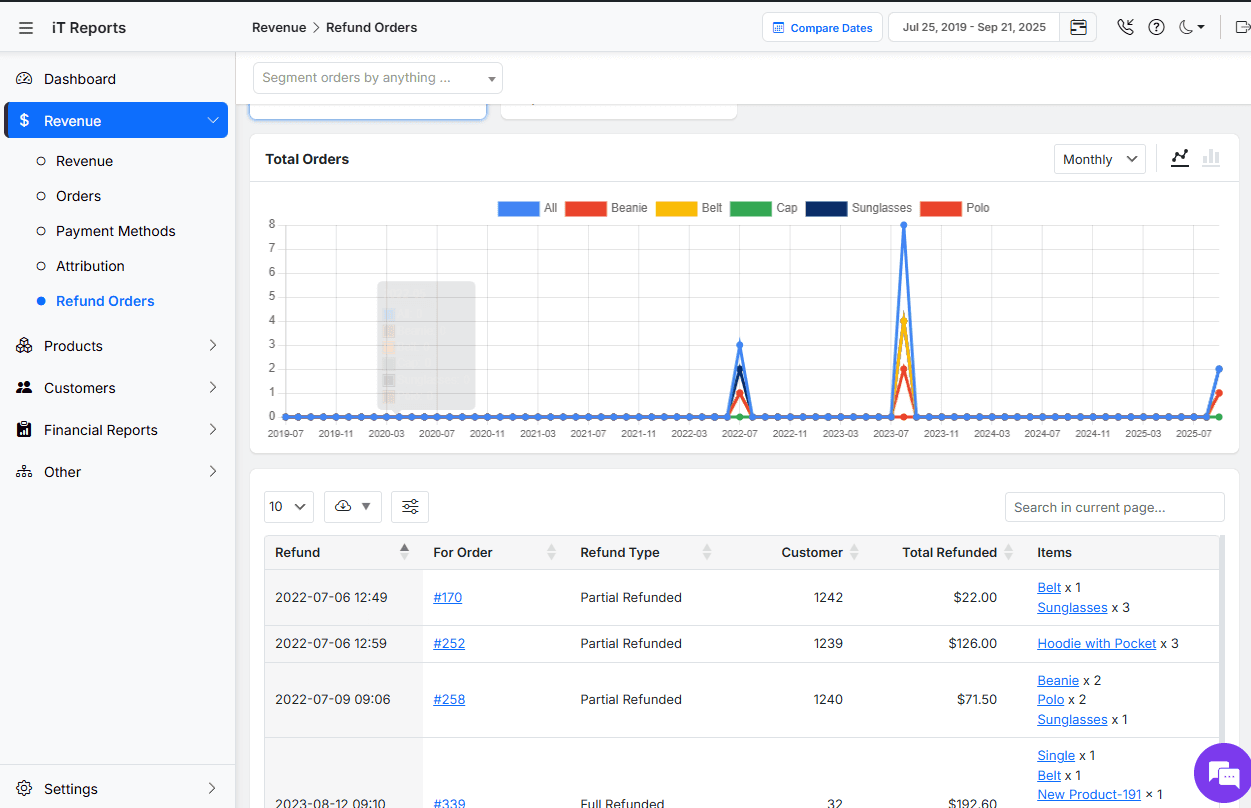The height and width of the screenshot is (808, 1251).
Task: Click the phone support icon
Action: click(x=1125, y=27)
